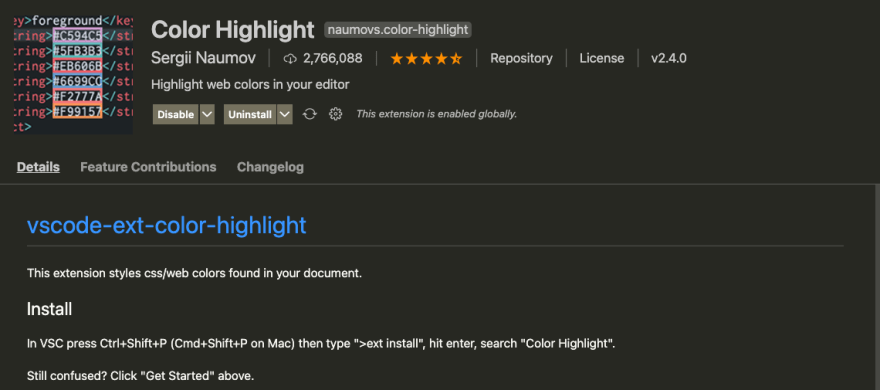The width and height of the screenshot is (880, 390).
Task: Click the star rating icons
Action: (426, 58)
